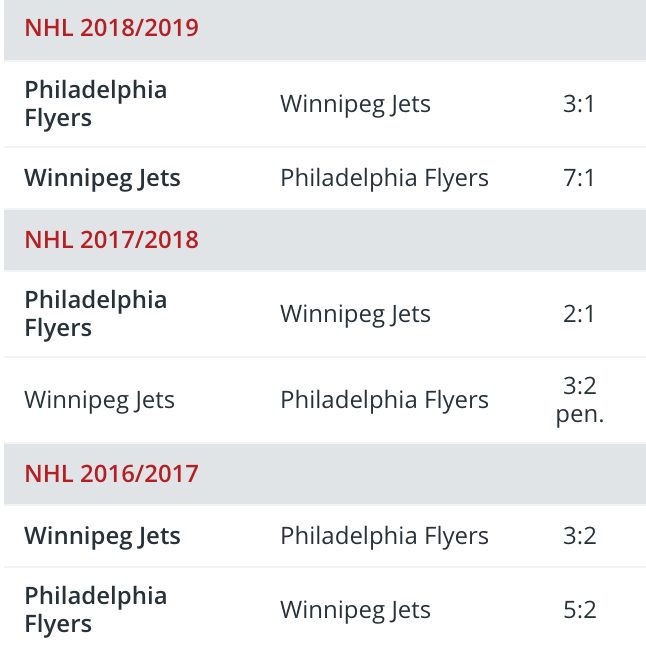The width and height of the screenshot is (646, 652).
Task: Open the NHL 2017/2018 season heading
Action: [x=112, y=240]
